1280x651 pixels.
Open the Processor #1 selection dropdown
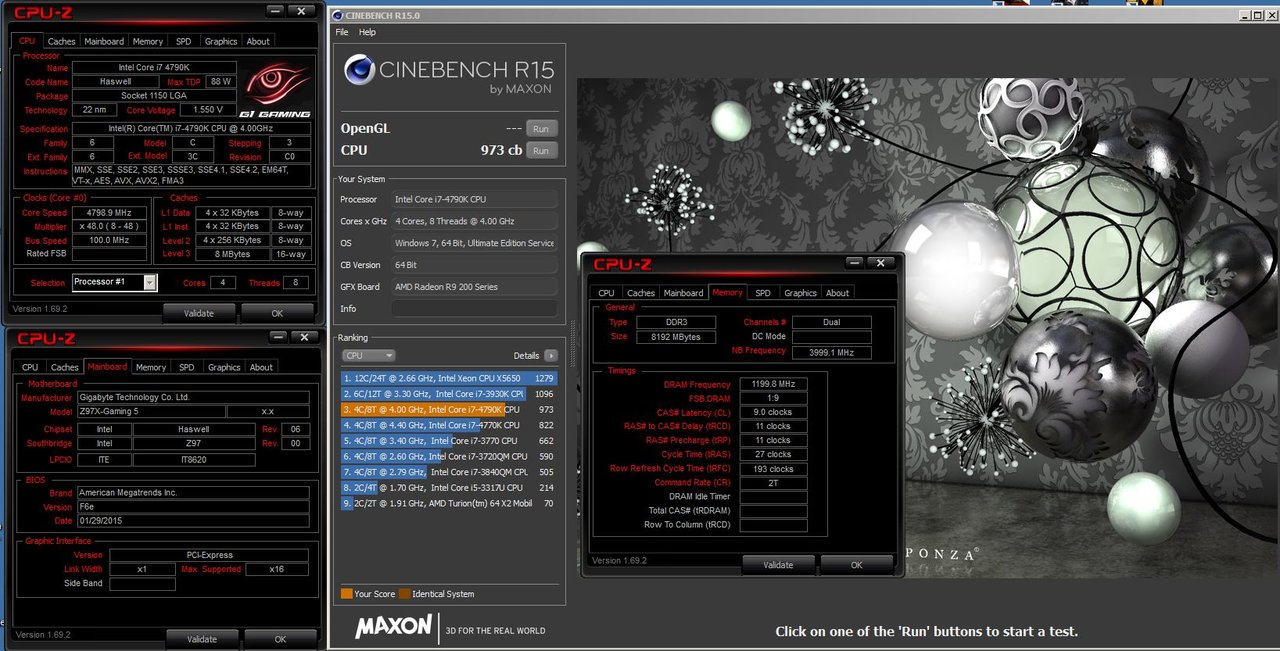pyautogui.click(x=114, y=283)
